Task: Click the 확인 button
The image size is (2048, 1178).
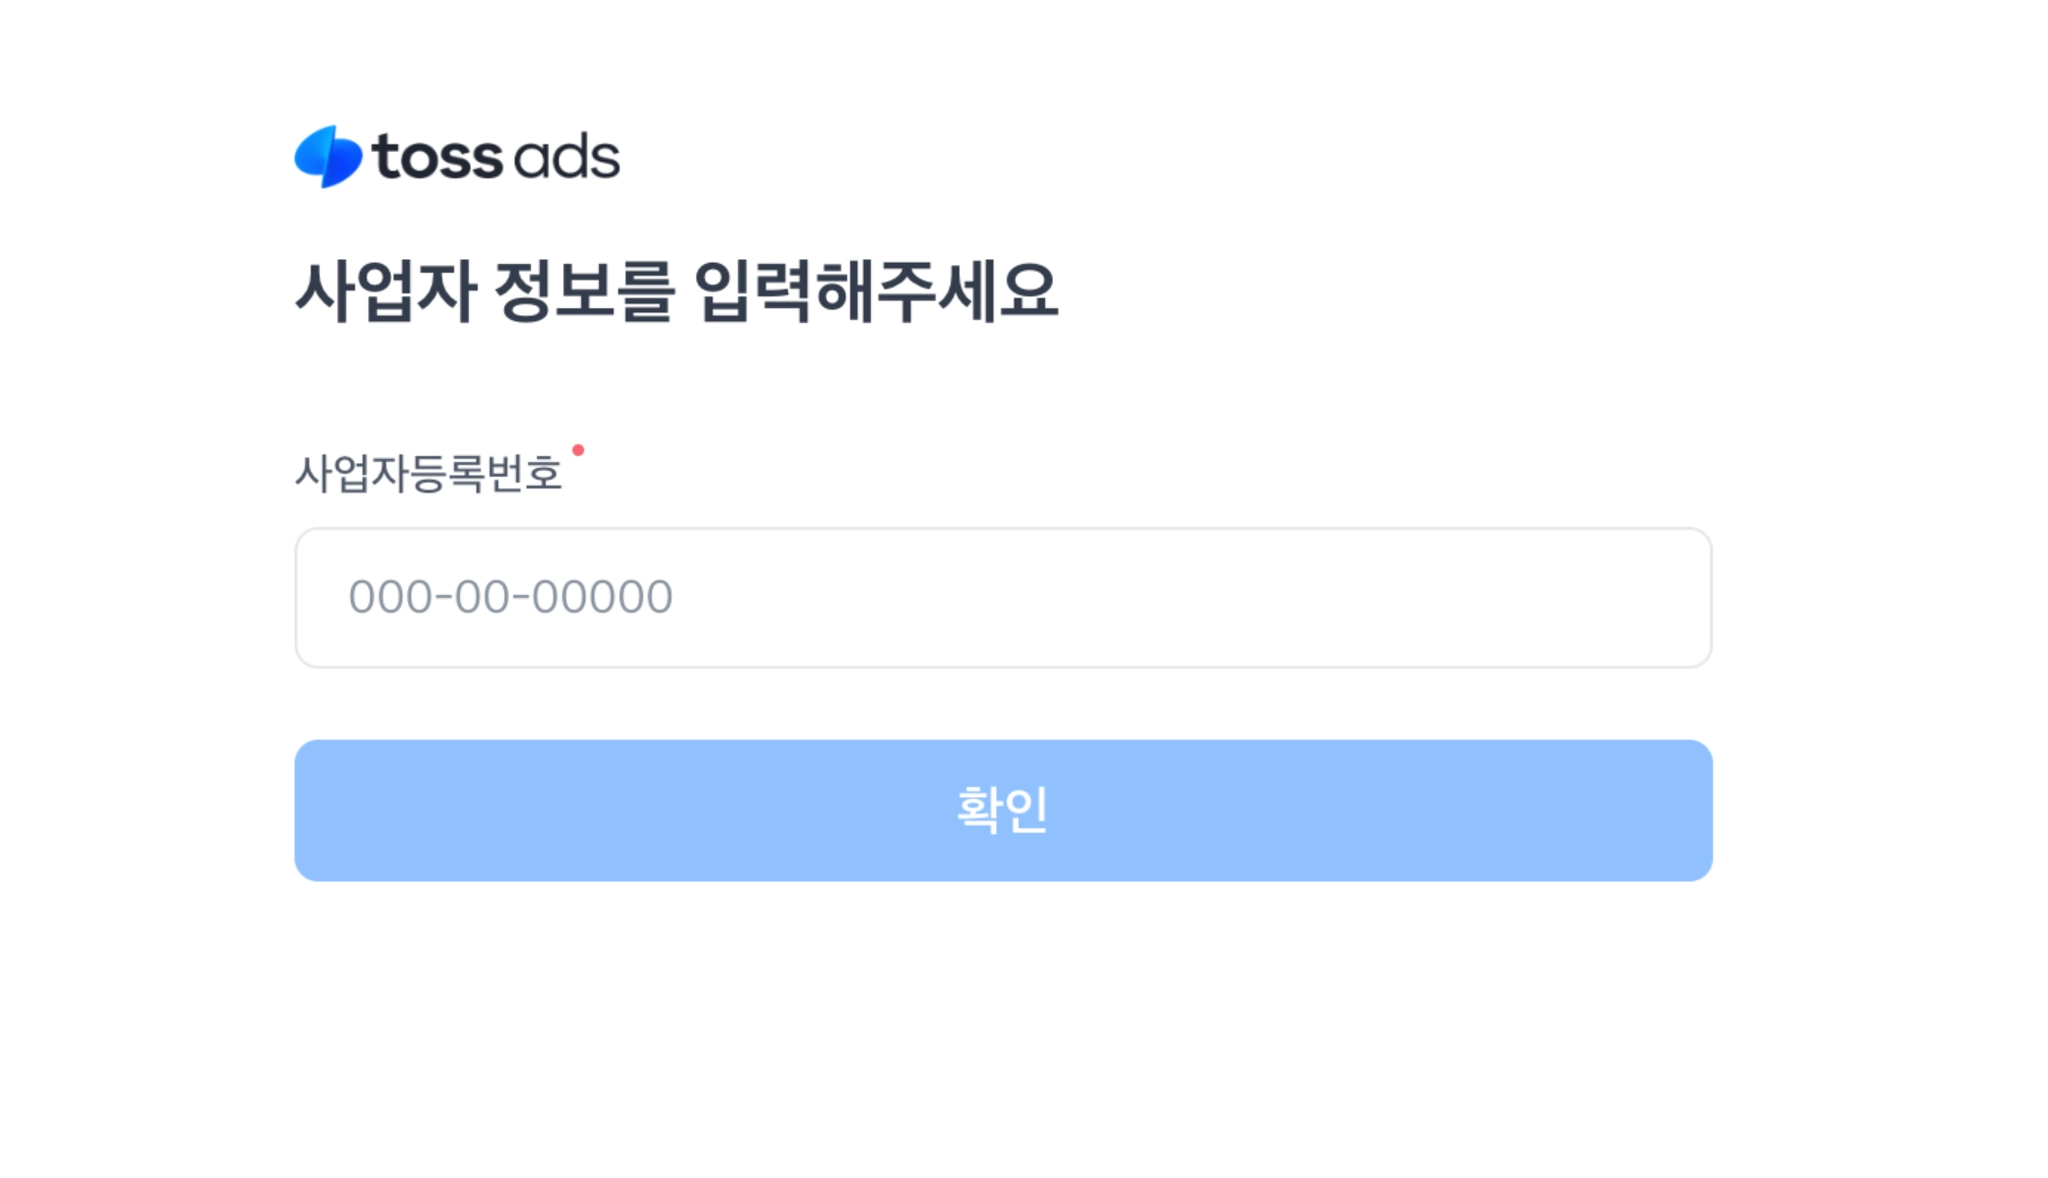Action: coord(1003,810)
